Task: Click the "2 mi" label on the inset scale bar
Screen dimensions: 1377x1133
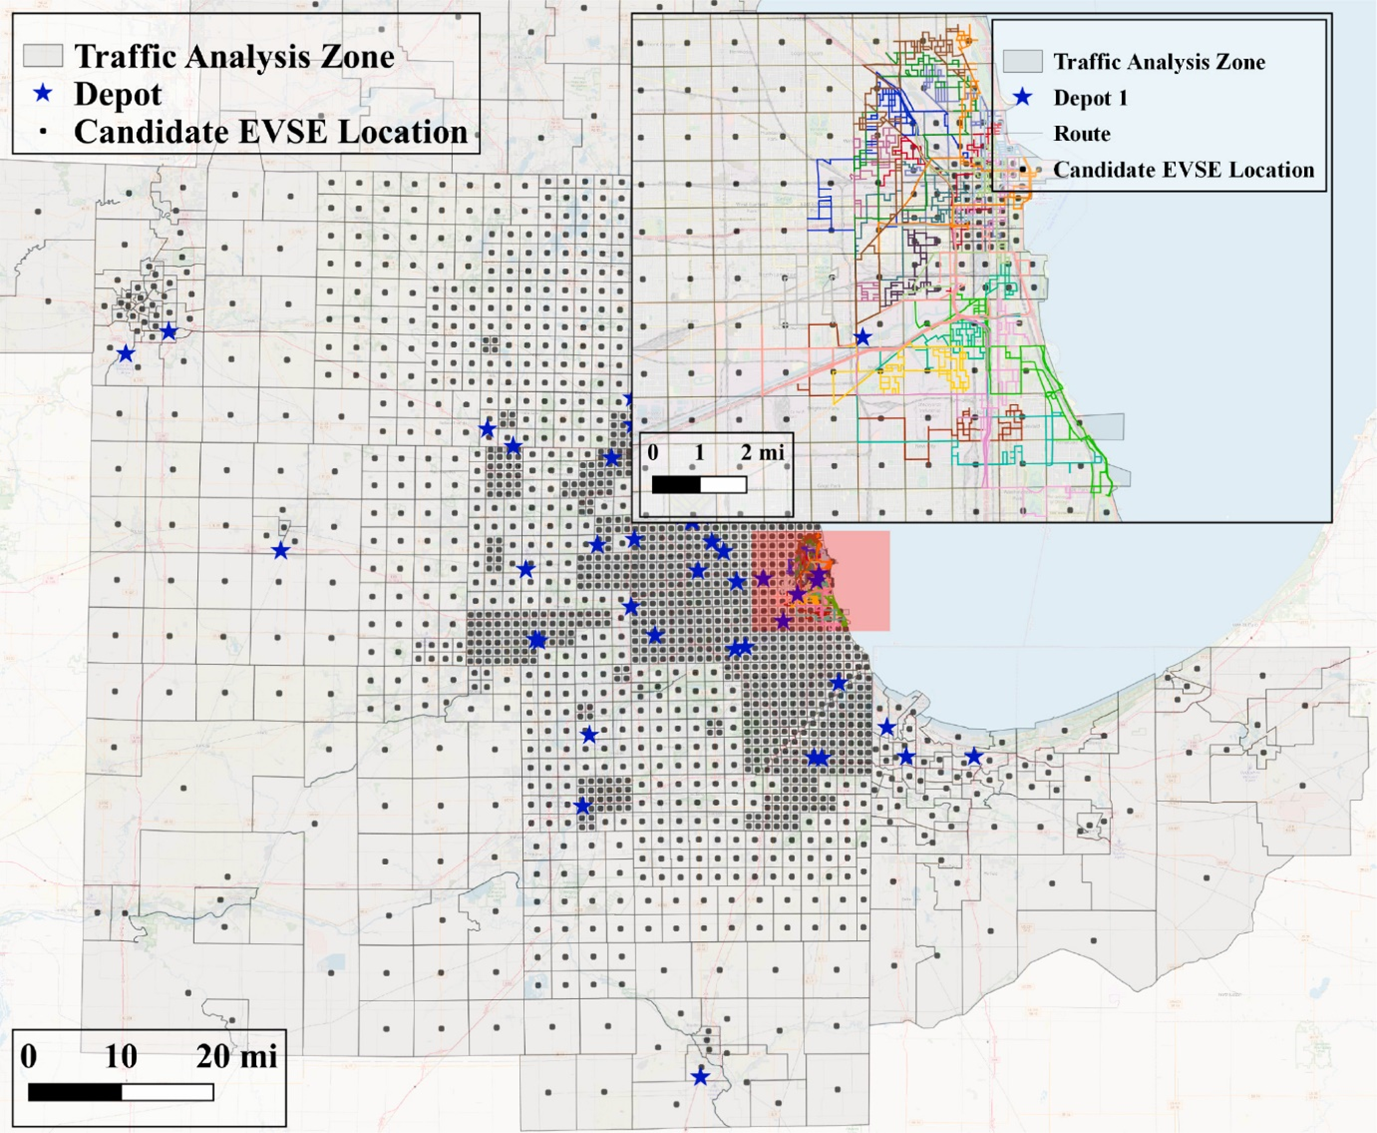Action: point(763,452)
